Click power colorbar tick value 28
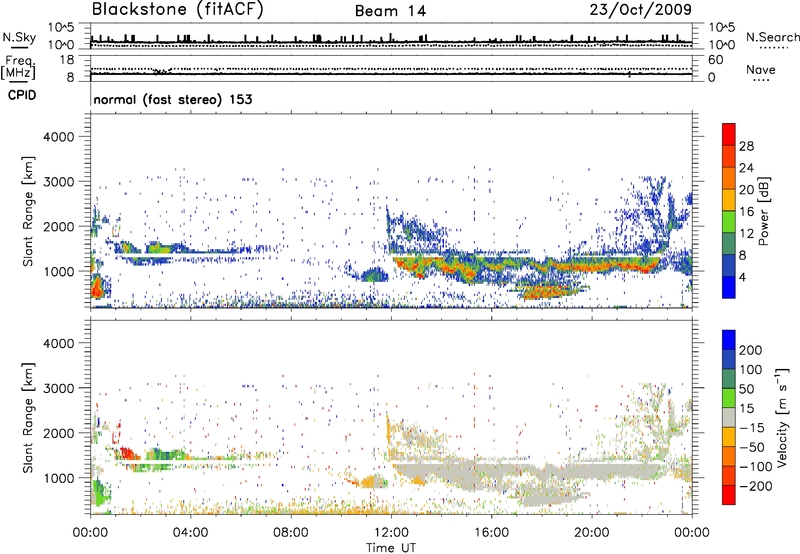This screenshot has width=800, height=554. point(746,146)
